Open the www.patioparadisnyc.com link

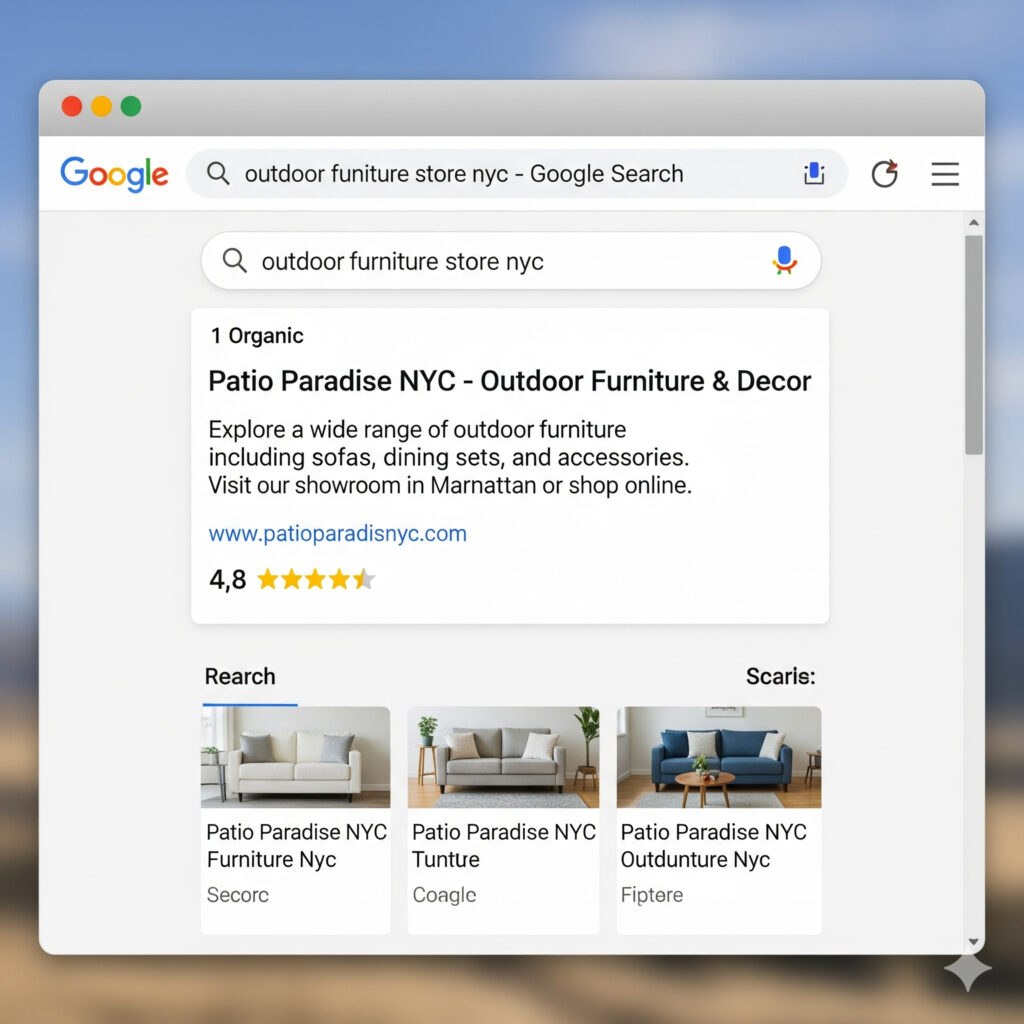[338, 534]
